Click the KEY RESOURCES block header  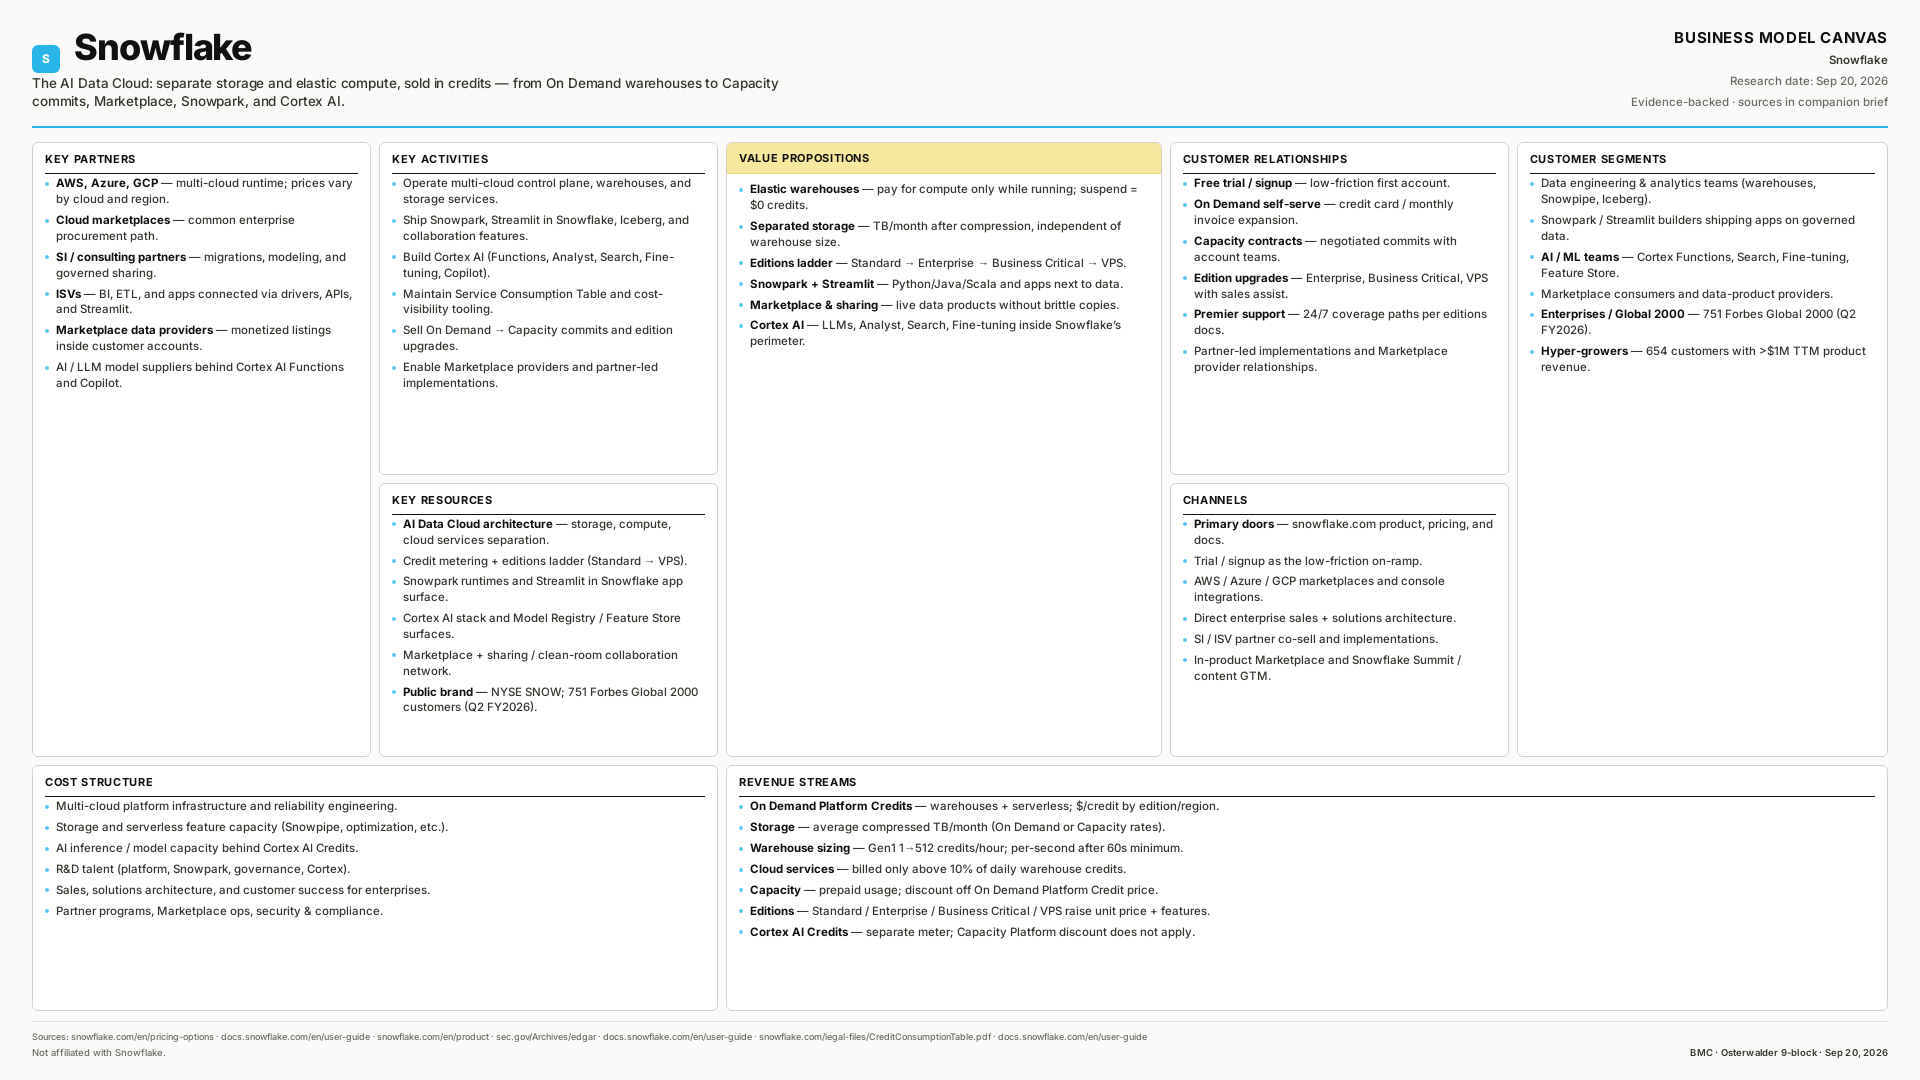[442, 500]
